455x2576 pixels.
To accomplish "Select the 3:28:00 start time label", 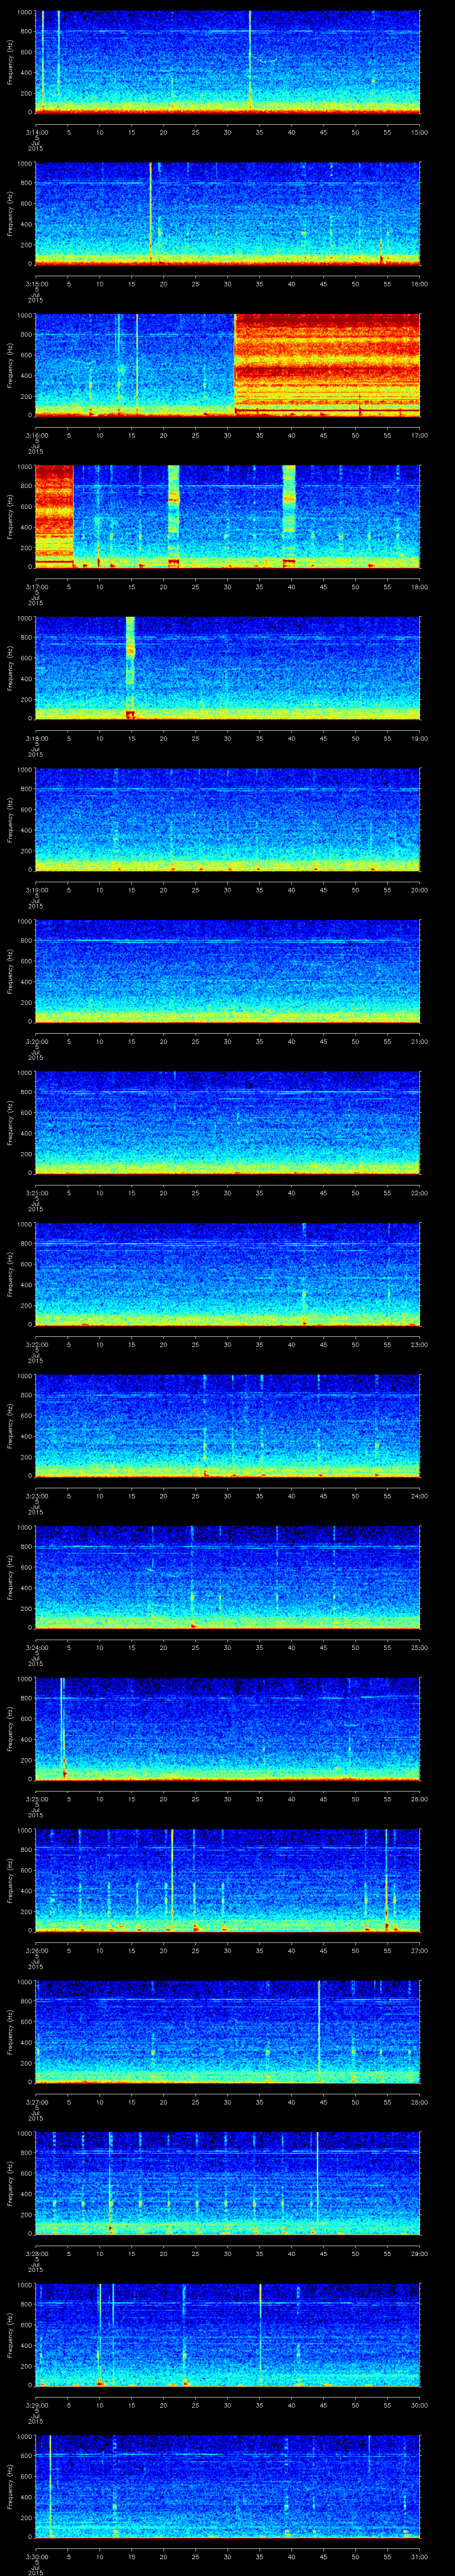I will [x=36, y=2253].
